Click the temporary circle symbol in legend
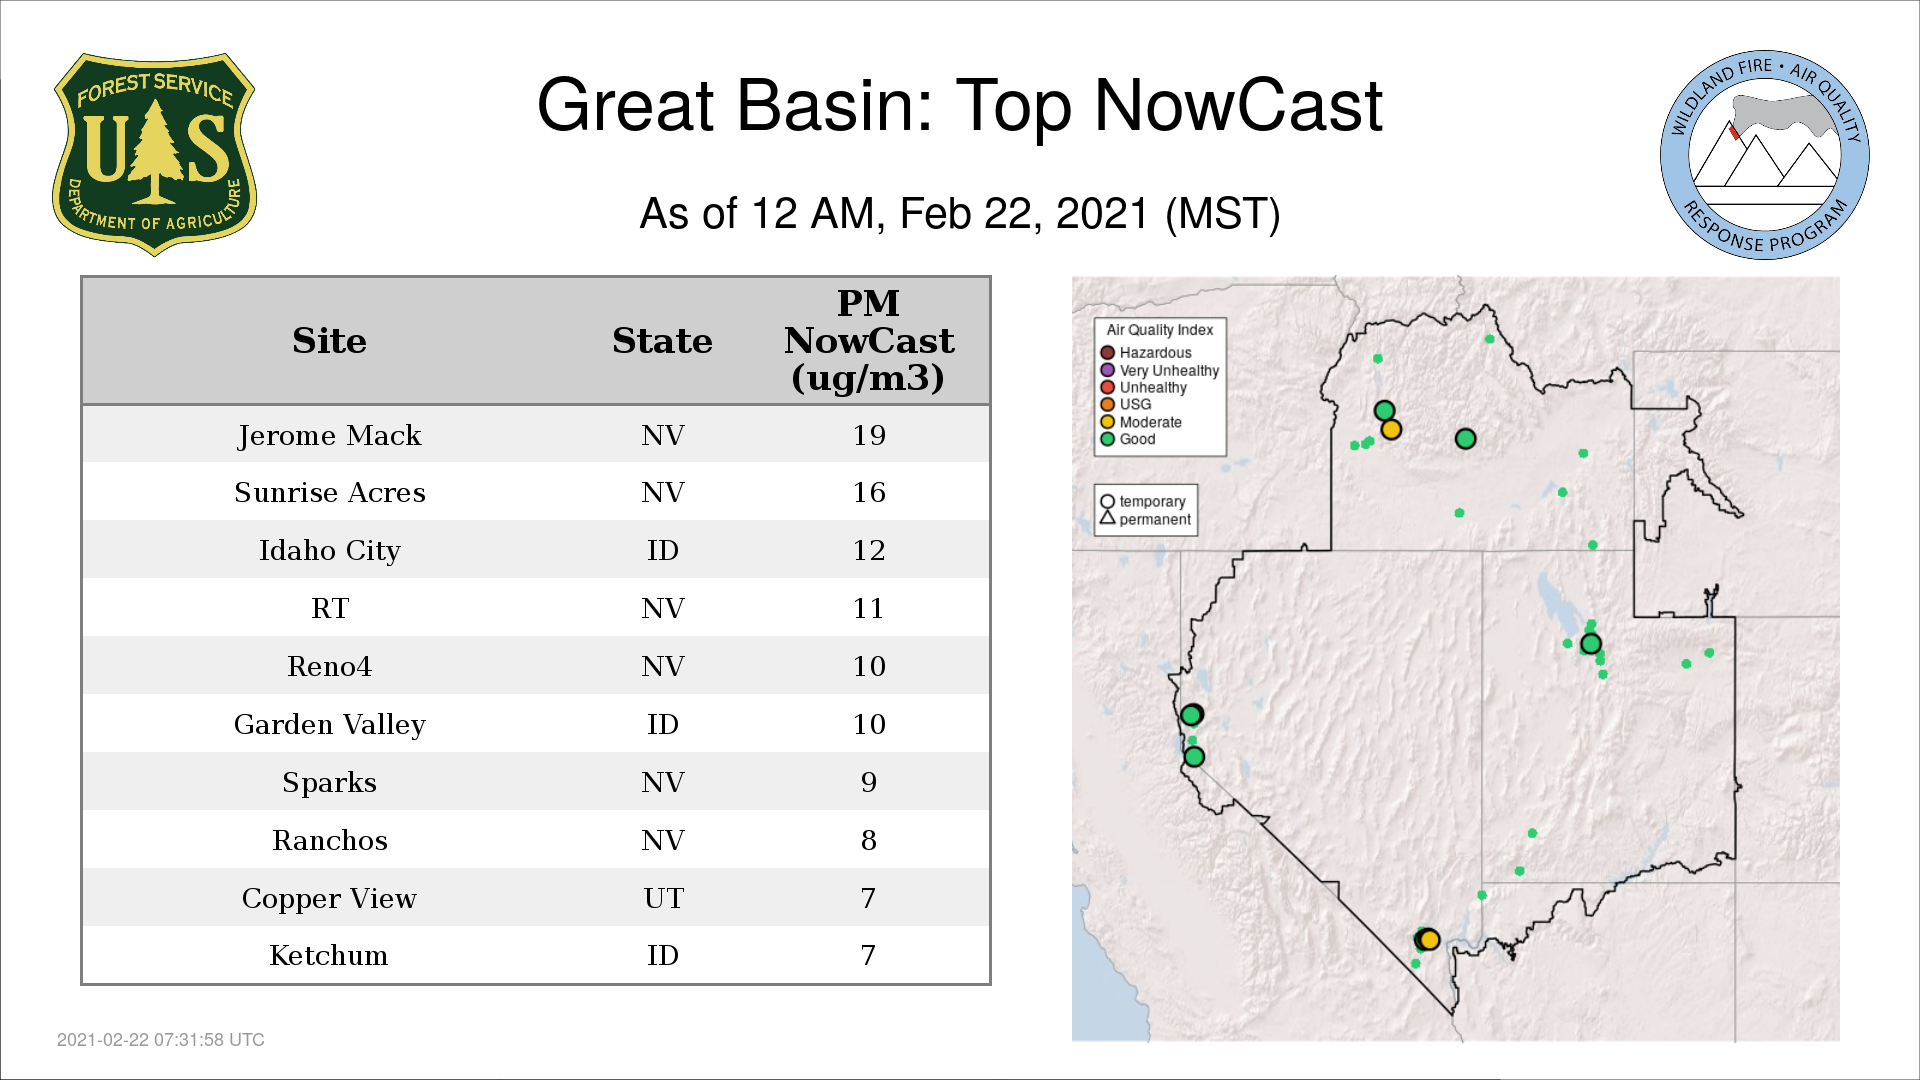The height and width of the screenshot is (1080, 1920). click(x=1107, y=501)
